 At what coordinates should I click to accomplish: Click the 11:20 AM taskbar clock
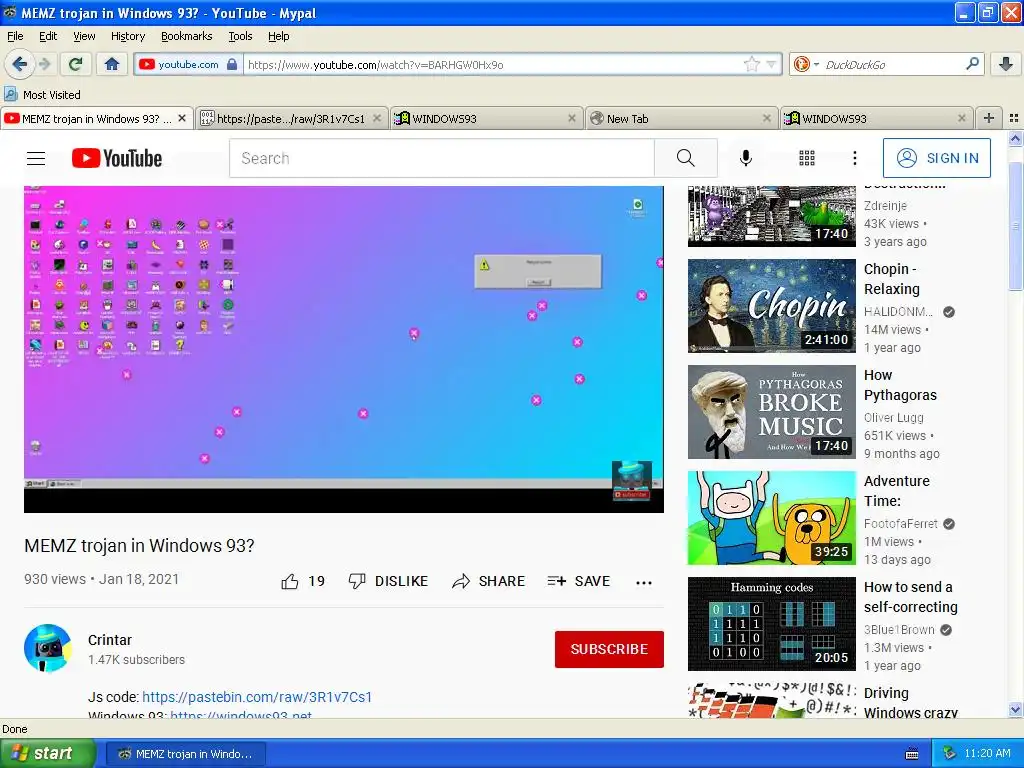[987, 754]
